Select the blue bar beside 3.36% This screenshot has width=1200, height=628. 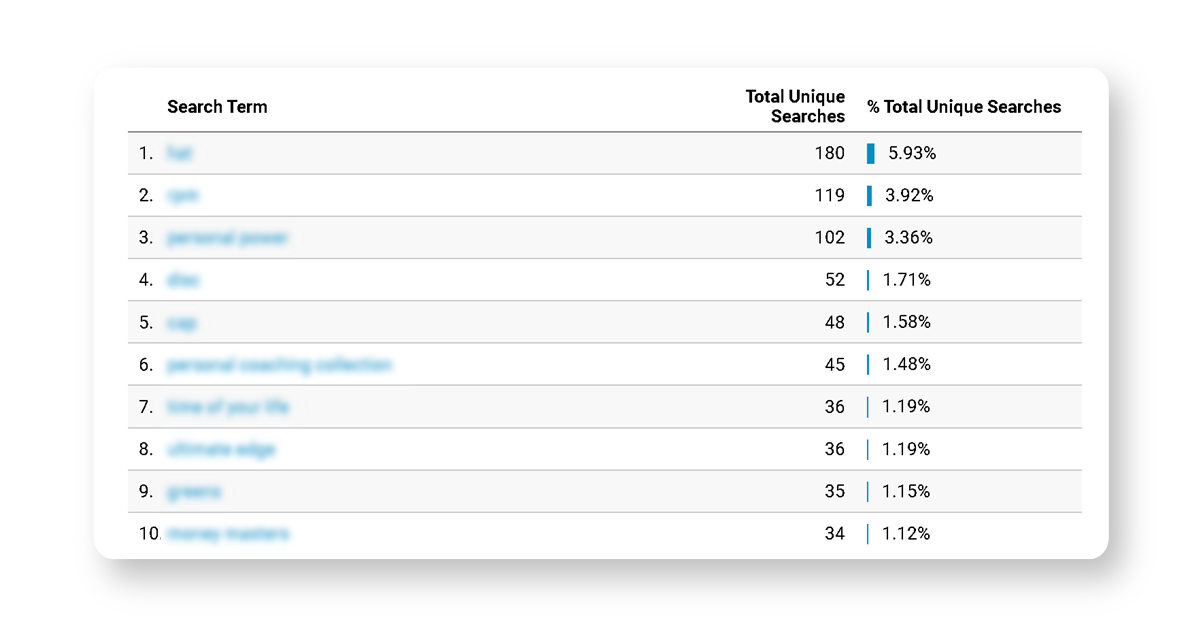click(870, 238)
